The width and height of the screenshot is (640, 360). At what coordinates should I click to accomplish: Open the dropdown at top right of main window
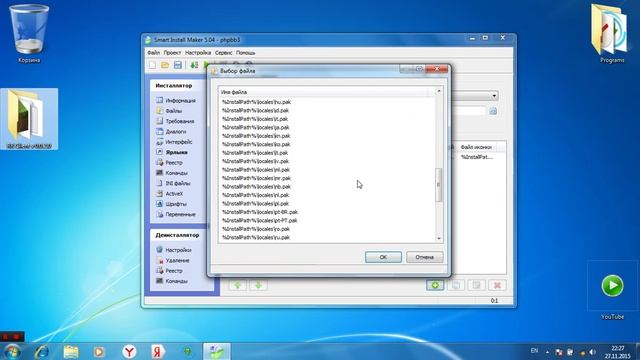coord(494,96)
